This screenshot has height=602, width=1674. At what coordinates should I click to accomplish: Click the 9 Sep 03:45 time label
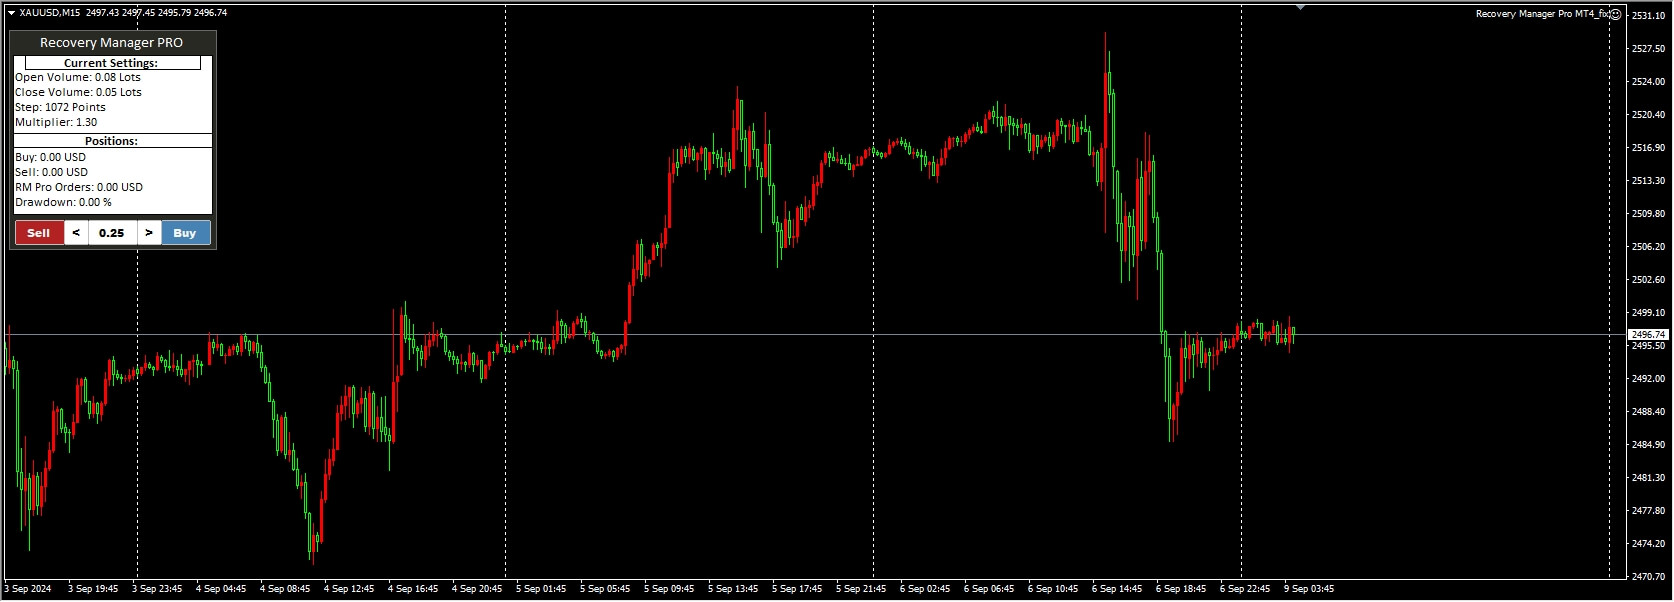[1309, 589]
